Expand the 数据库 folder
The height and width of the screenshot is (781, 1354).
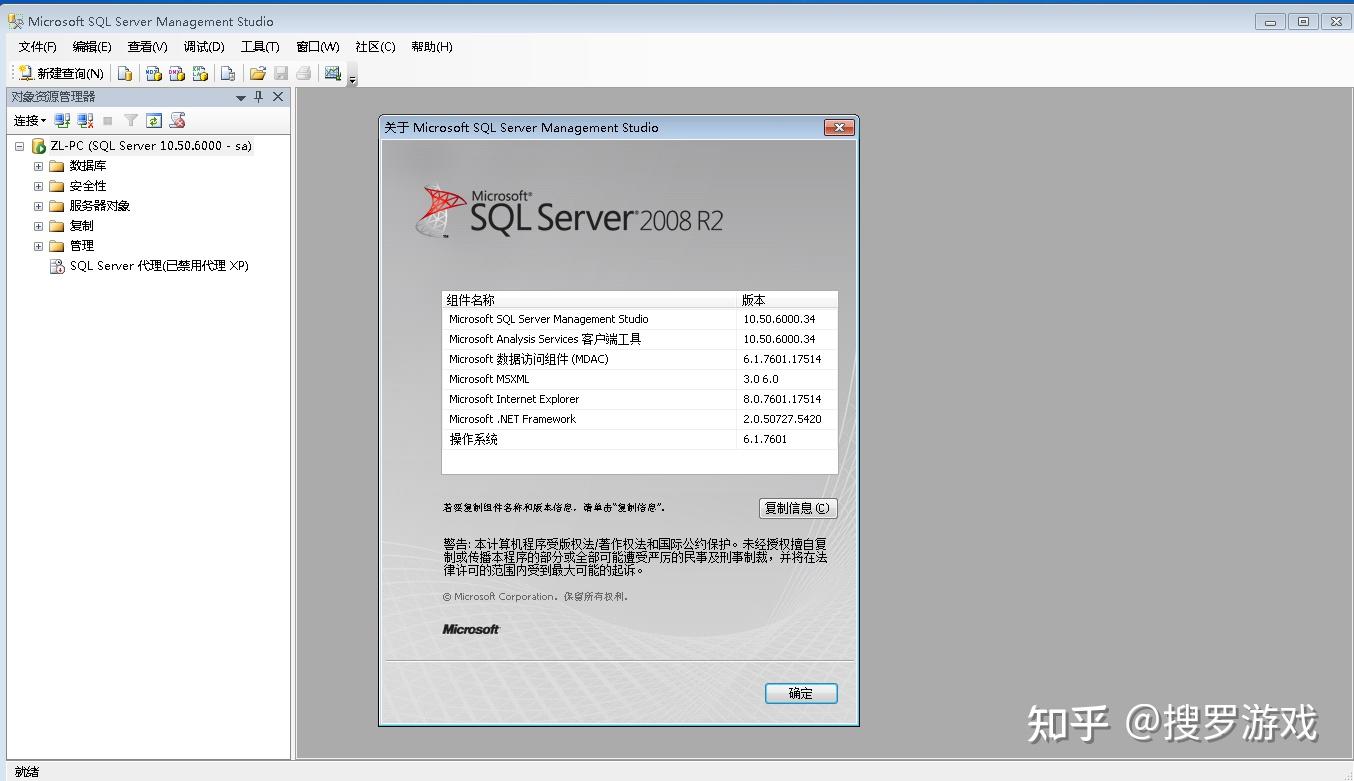[x=38, y=166]
